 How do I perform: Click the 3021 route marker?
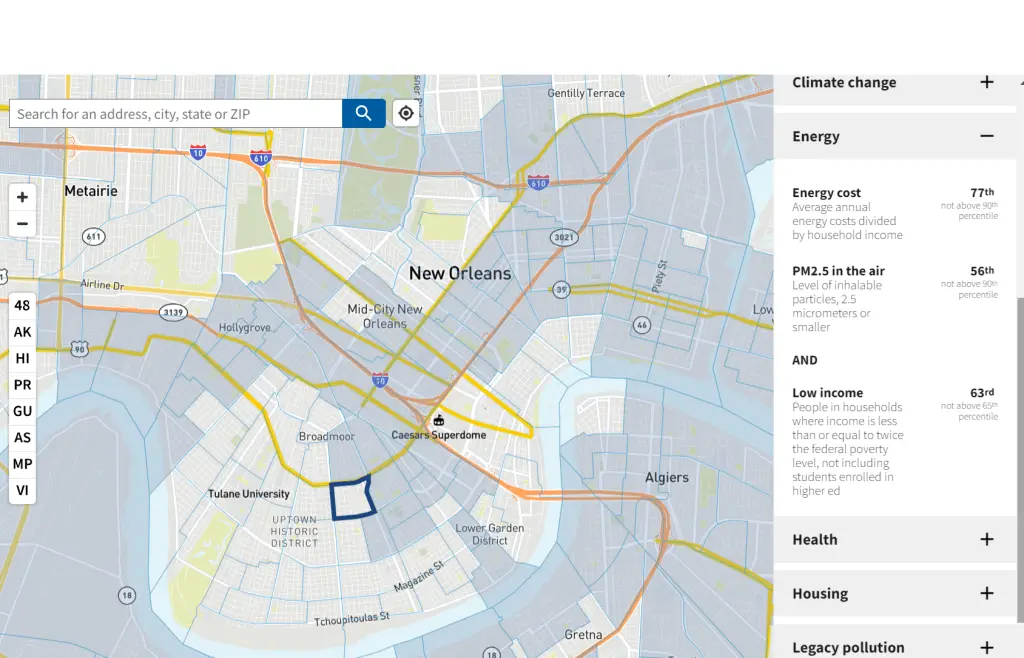pyautogui.click(x=564, y=237)
